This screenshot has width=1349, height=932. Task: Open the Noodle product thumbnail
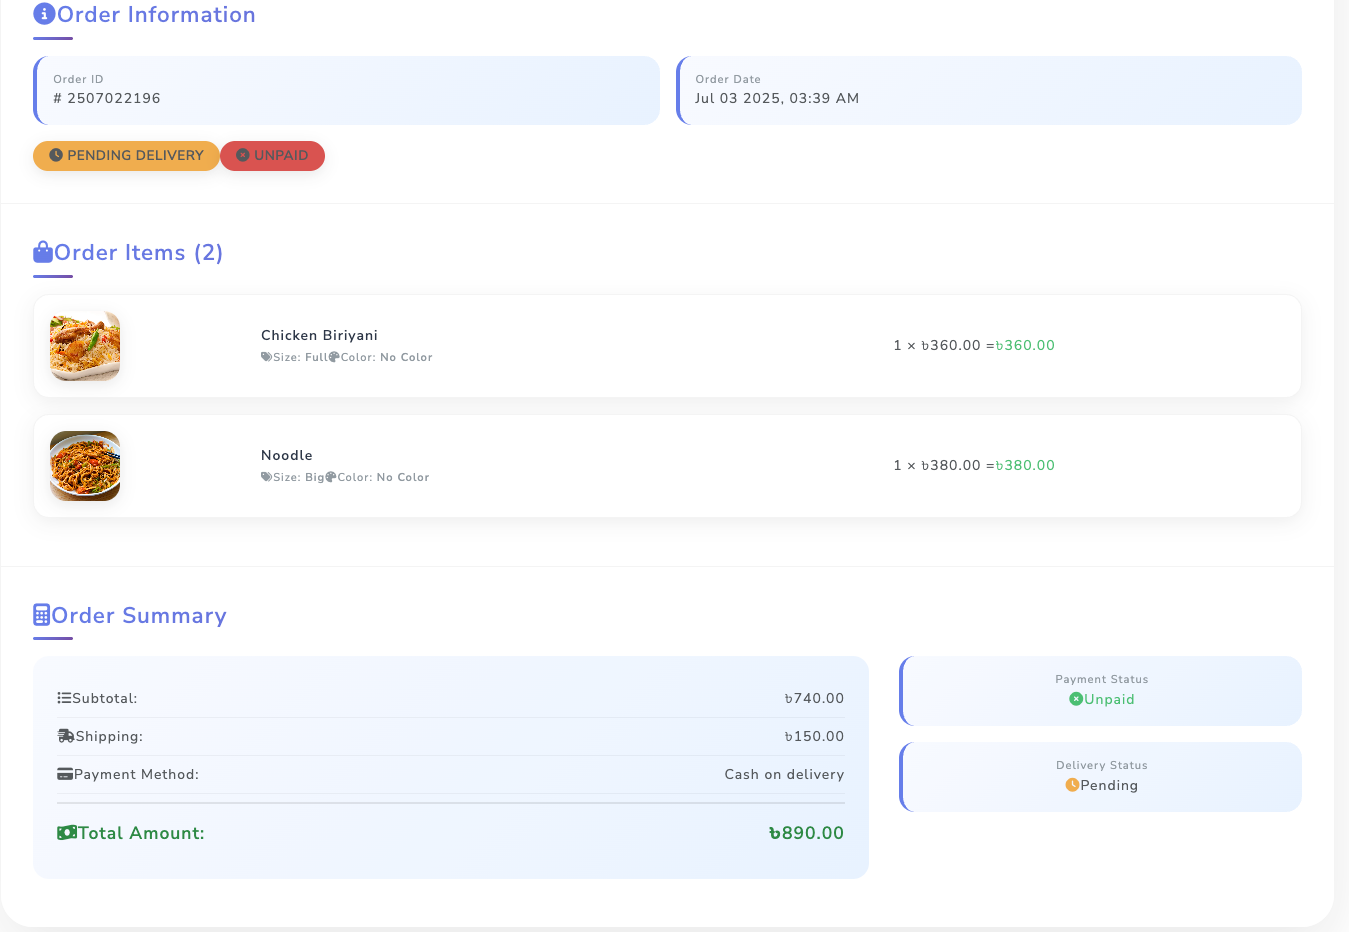(x=85, y=466)
